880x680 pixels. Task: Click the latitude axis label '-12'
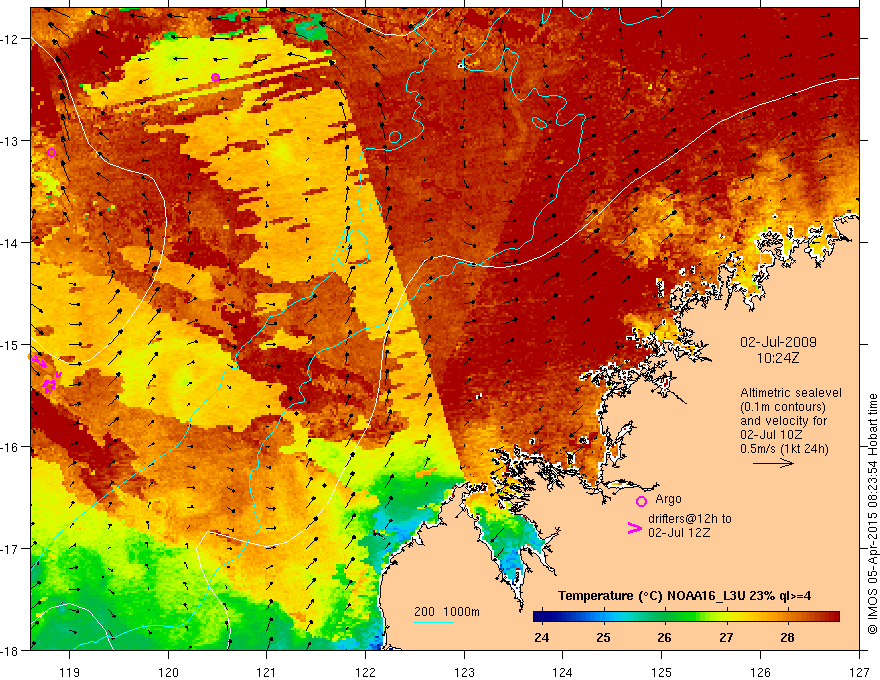pyautogui.click(x=10, y=39)
